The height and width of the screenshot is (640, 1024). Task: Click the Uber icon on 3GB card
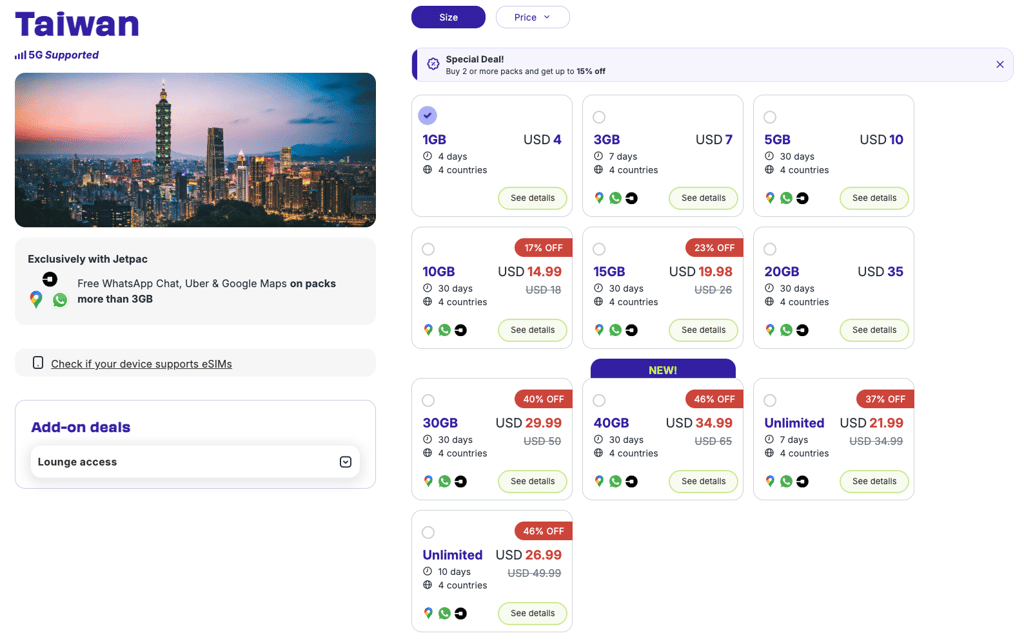tap(632, 198)
